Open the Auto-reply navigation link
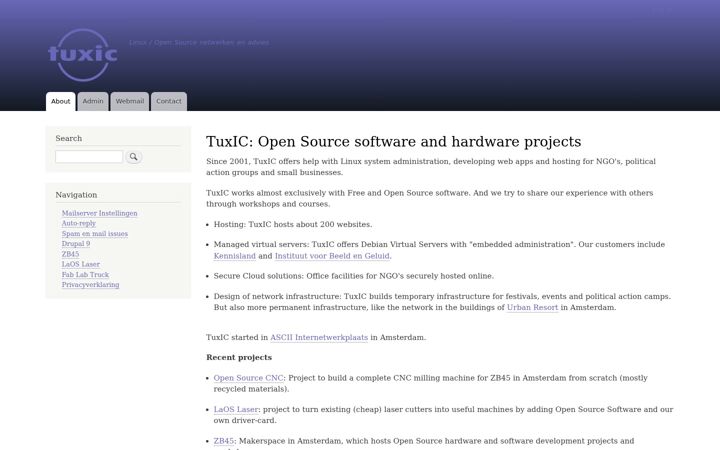The image size is (720, 450). click(x=79, y=223)
